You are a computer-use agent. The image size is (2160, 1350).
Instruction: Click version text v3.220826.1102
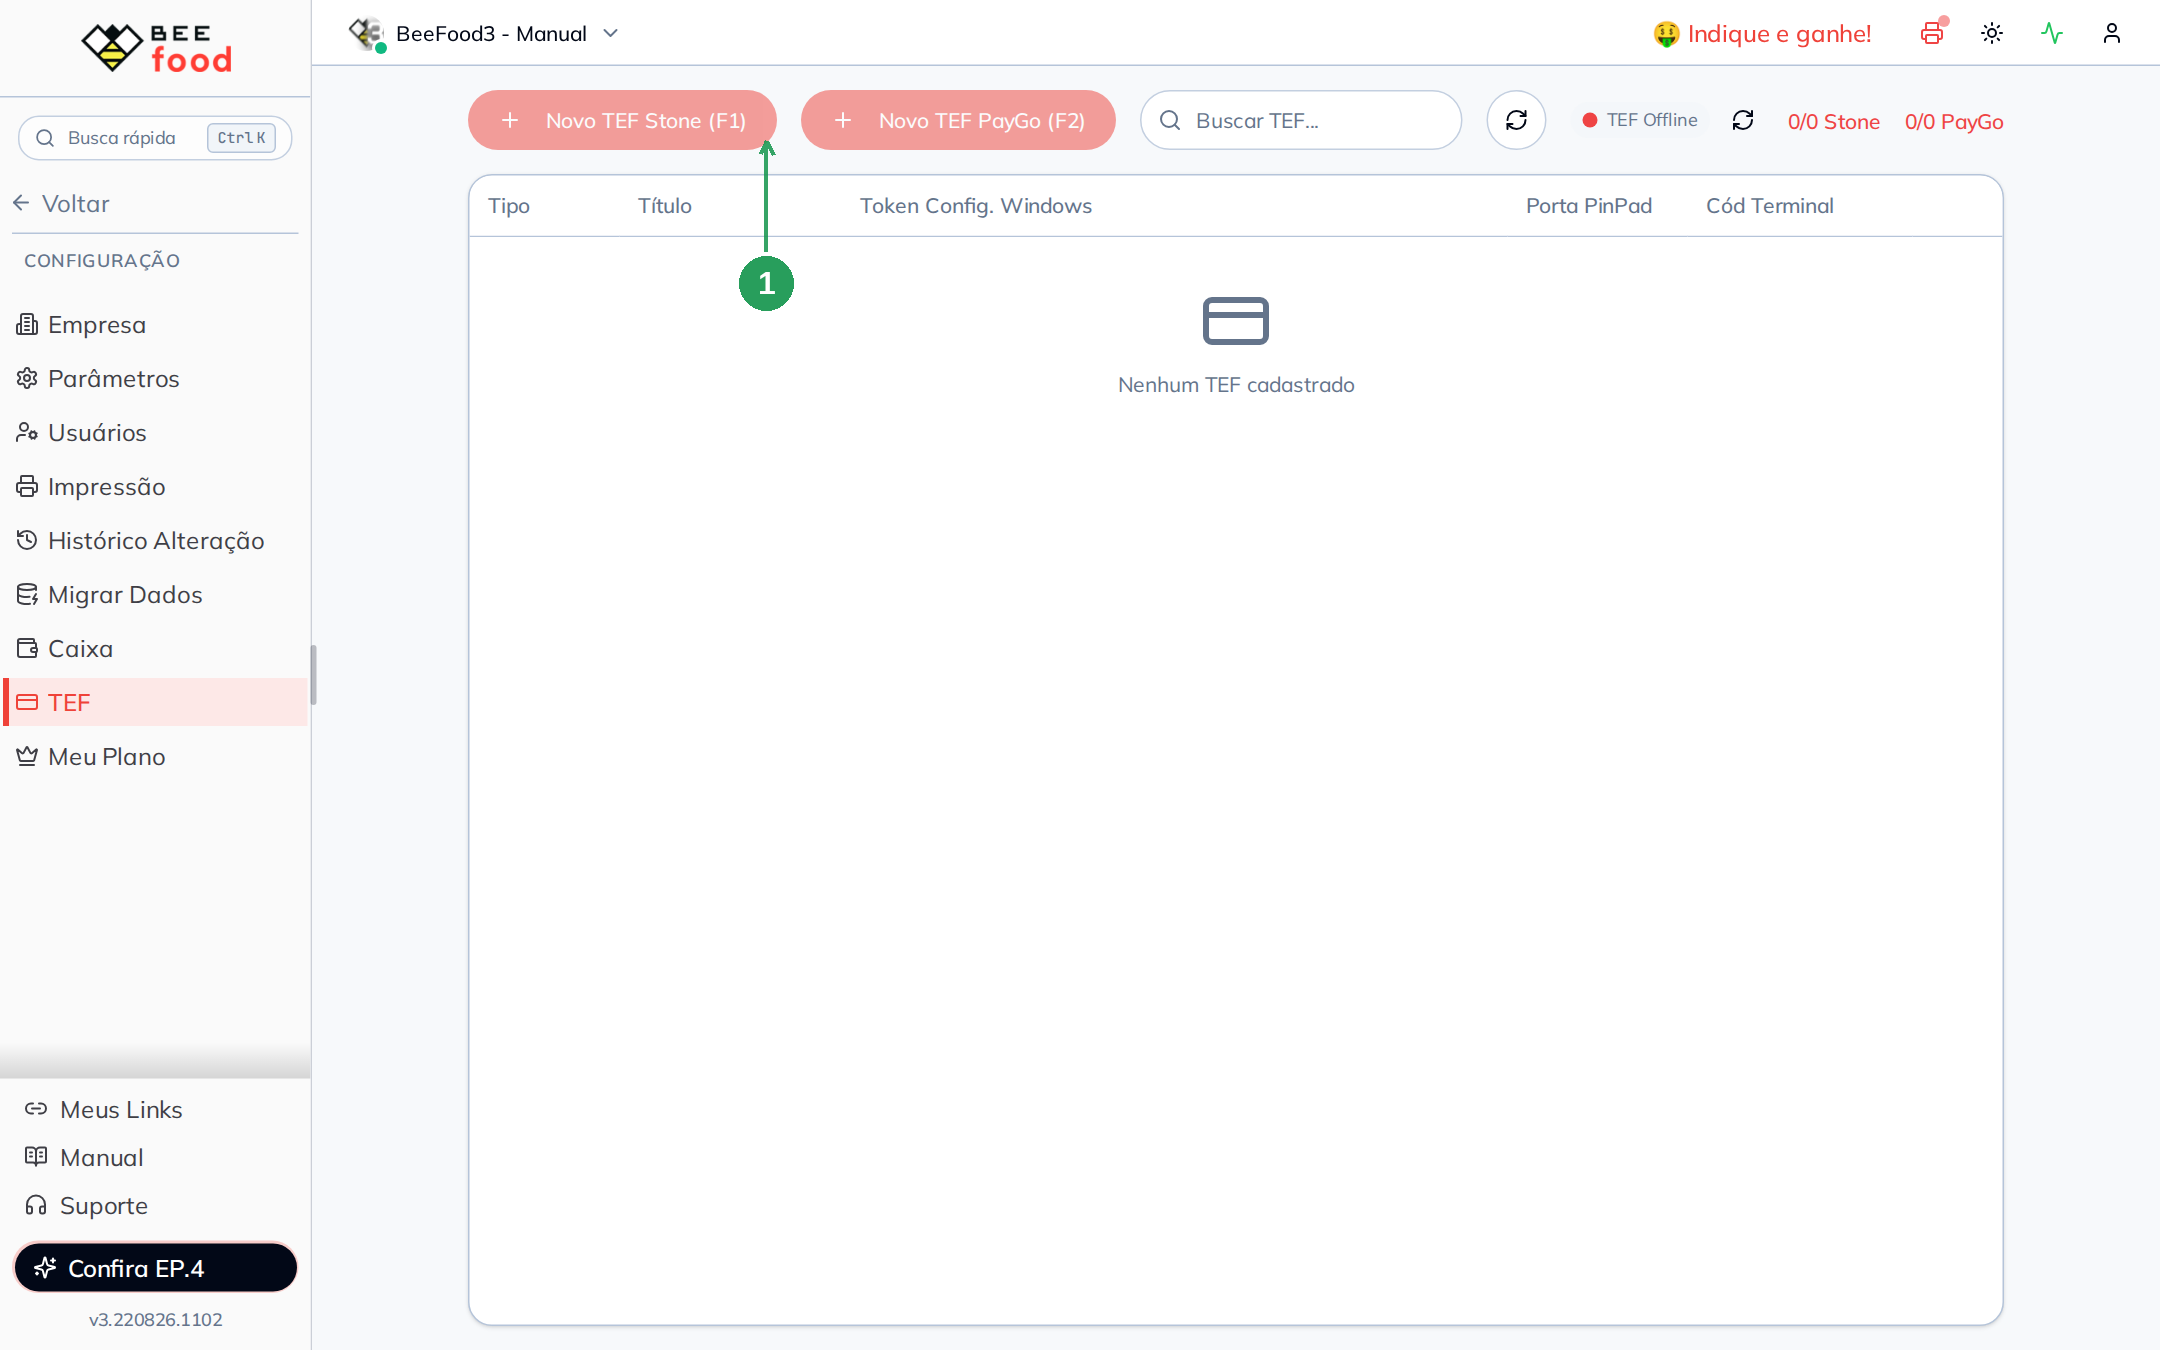click(155, 1320)
